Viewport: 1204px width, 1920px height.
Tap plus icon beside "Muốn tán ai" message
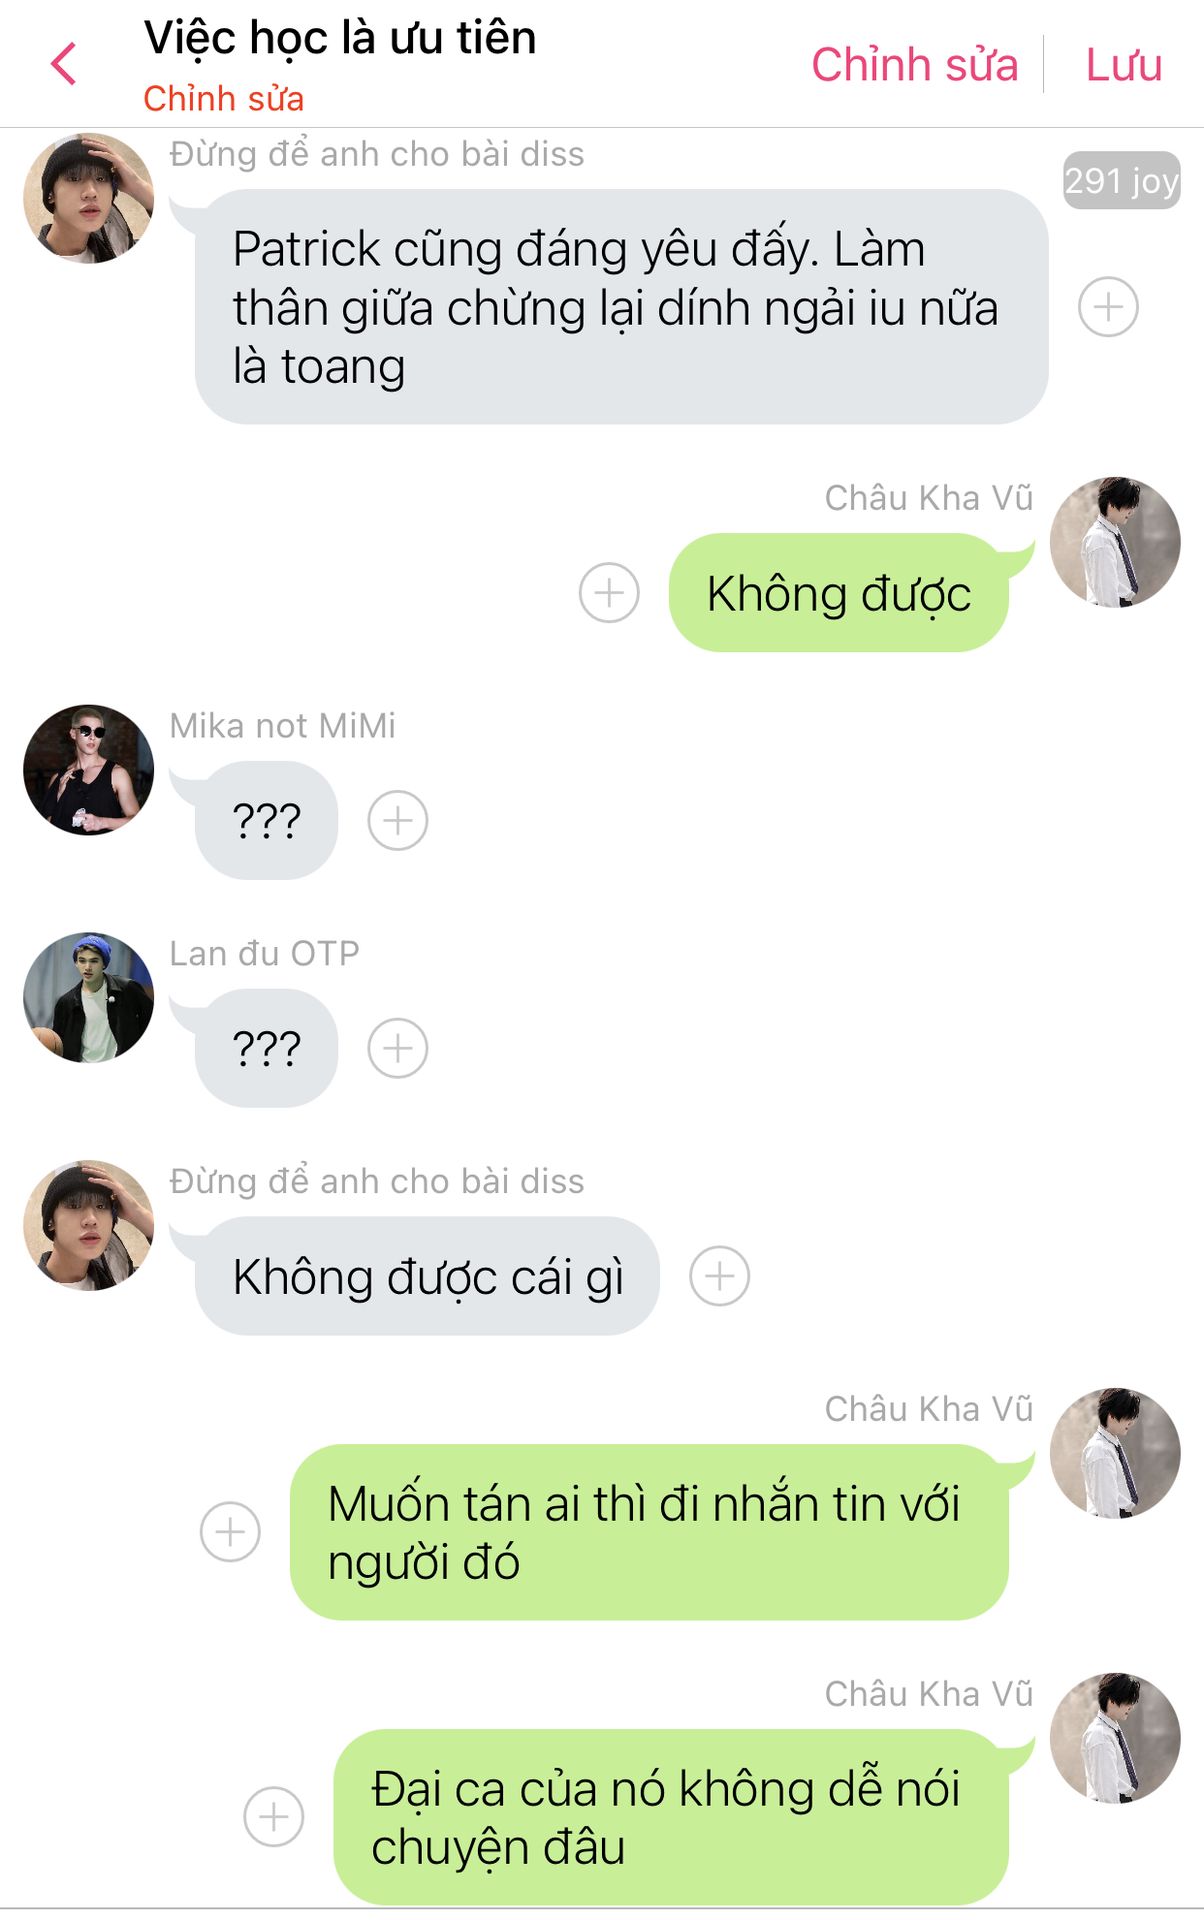click(x=230, y=1532)
